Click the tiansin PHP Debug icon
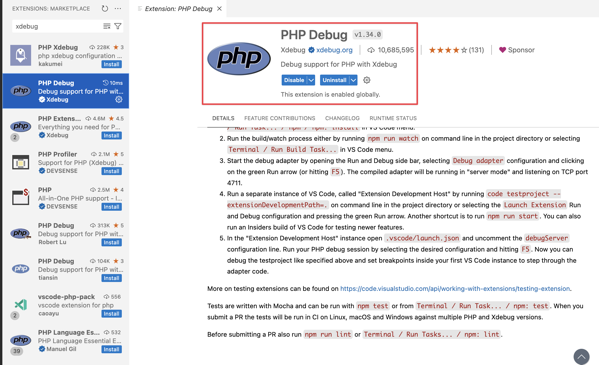The height and width of the screenshot is (365, 599). (21, 269)
